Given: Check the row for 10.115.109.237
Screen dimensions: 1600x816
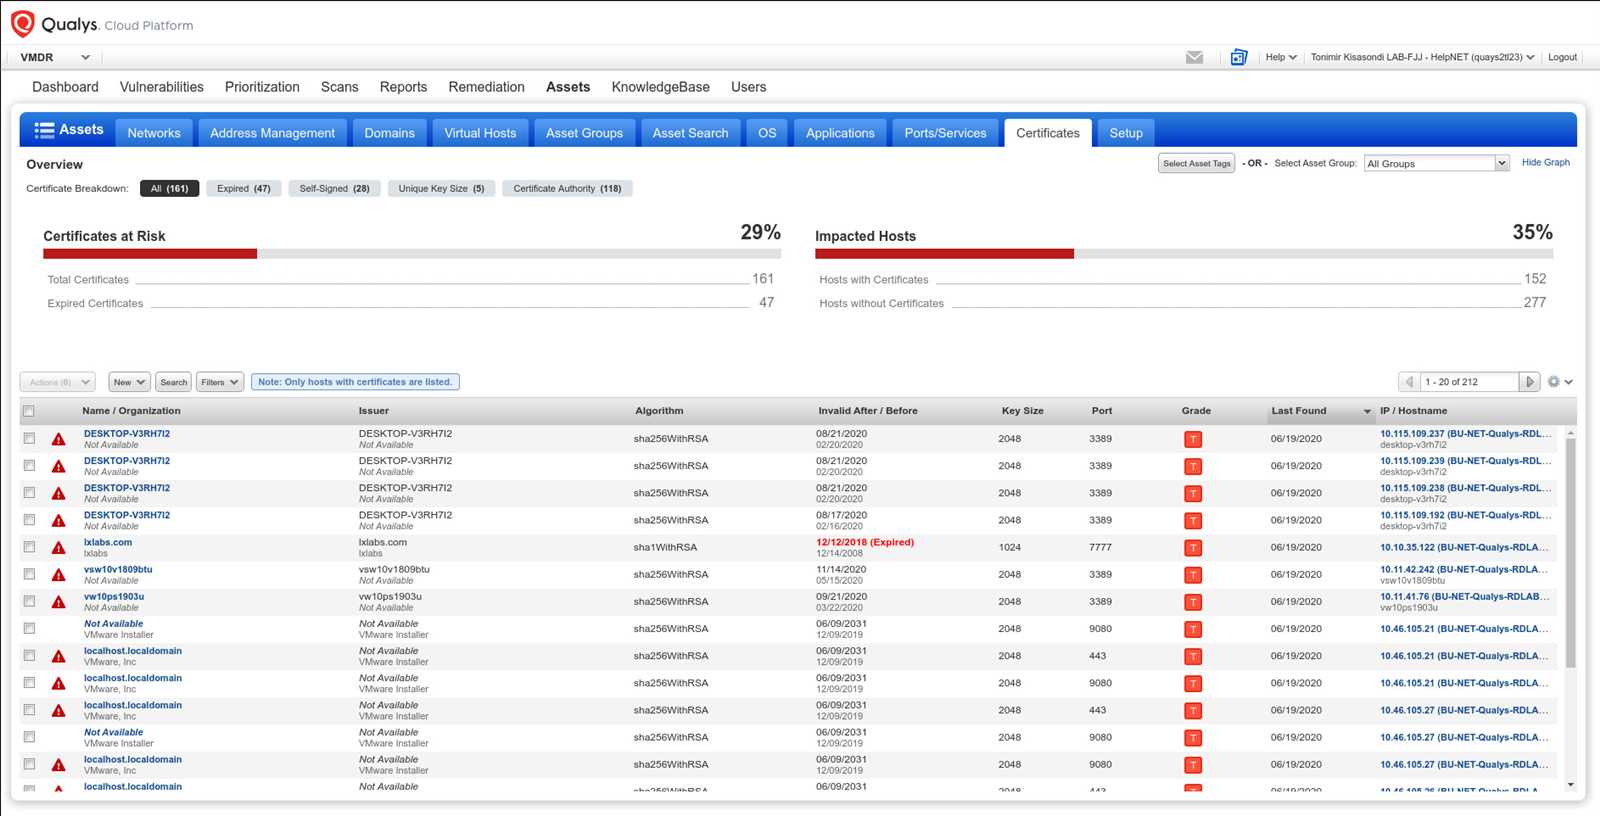Looking at the screenshot, I should (29, 438).
